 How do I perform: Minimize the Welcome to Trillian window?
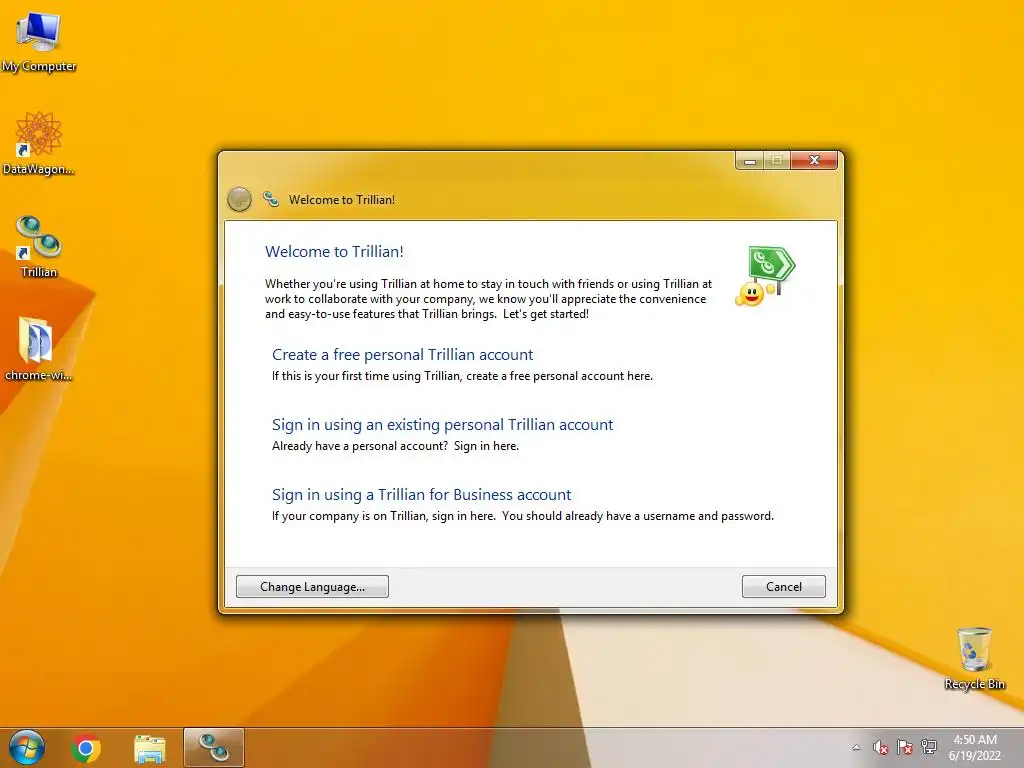[750, 160]
